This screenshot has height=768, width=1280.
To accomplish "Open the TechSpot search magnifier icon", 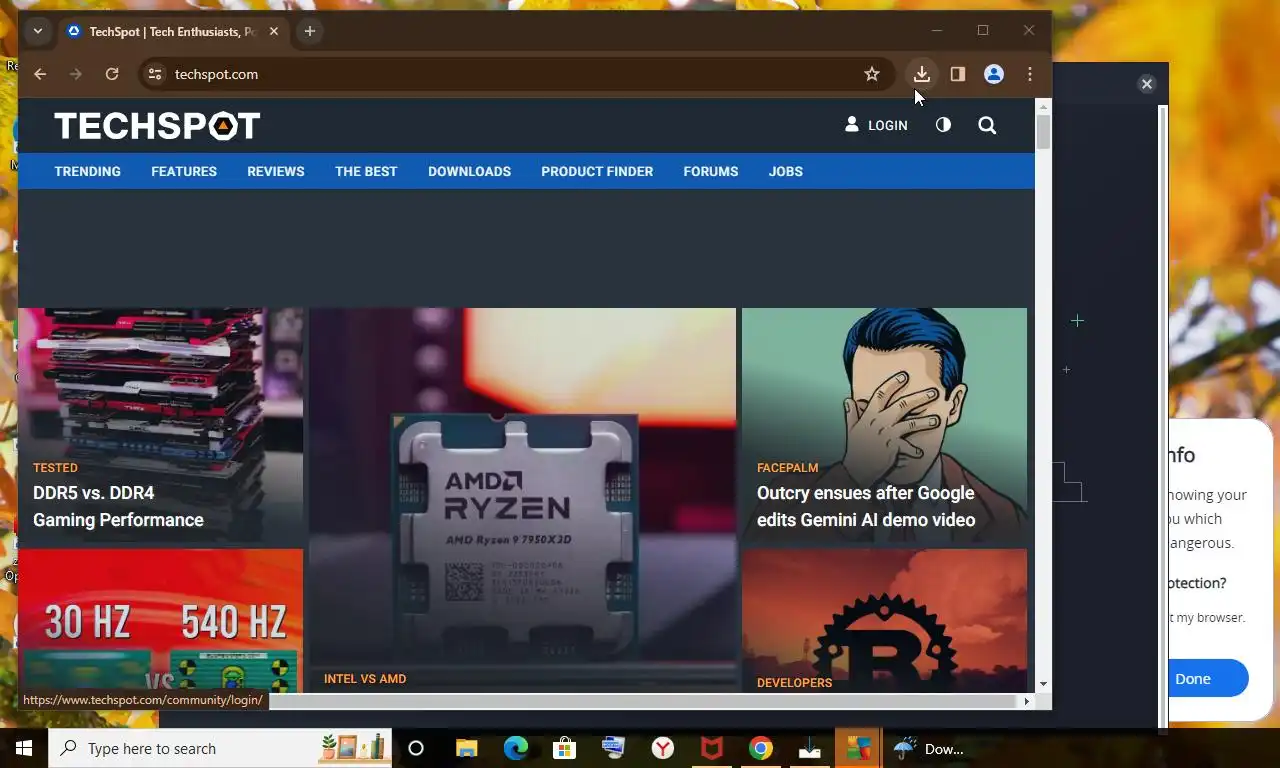I will [x=987, y=125].
